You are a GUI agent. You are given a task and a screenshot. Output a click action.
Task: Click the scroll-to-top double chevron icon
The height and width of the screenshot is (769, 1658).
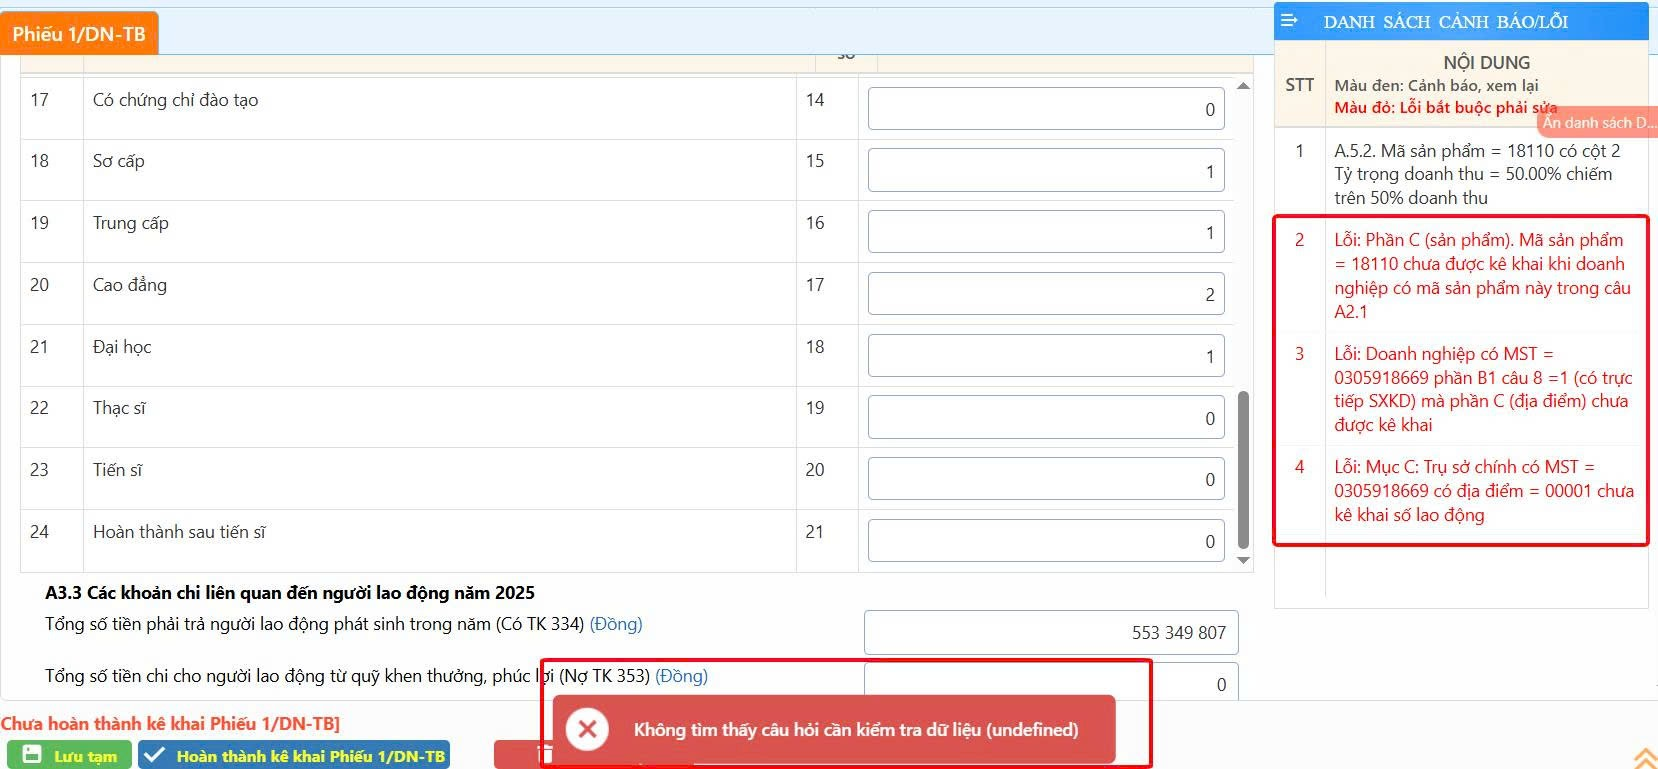(x=1645, y=758)
